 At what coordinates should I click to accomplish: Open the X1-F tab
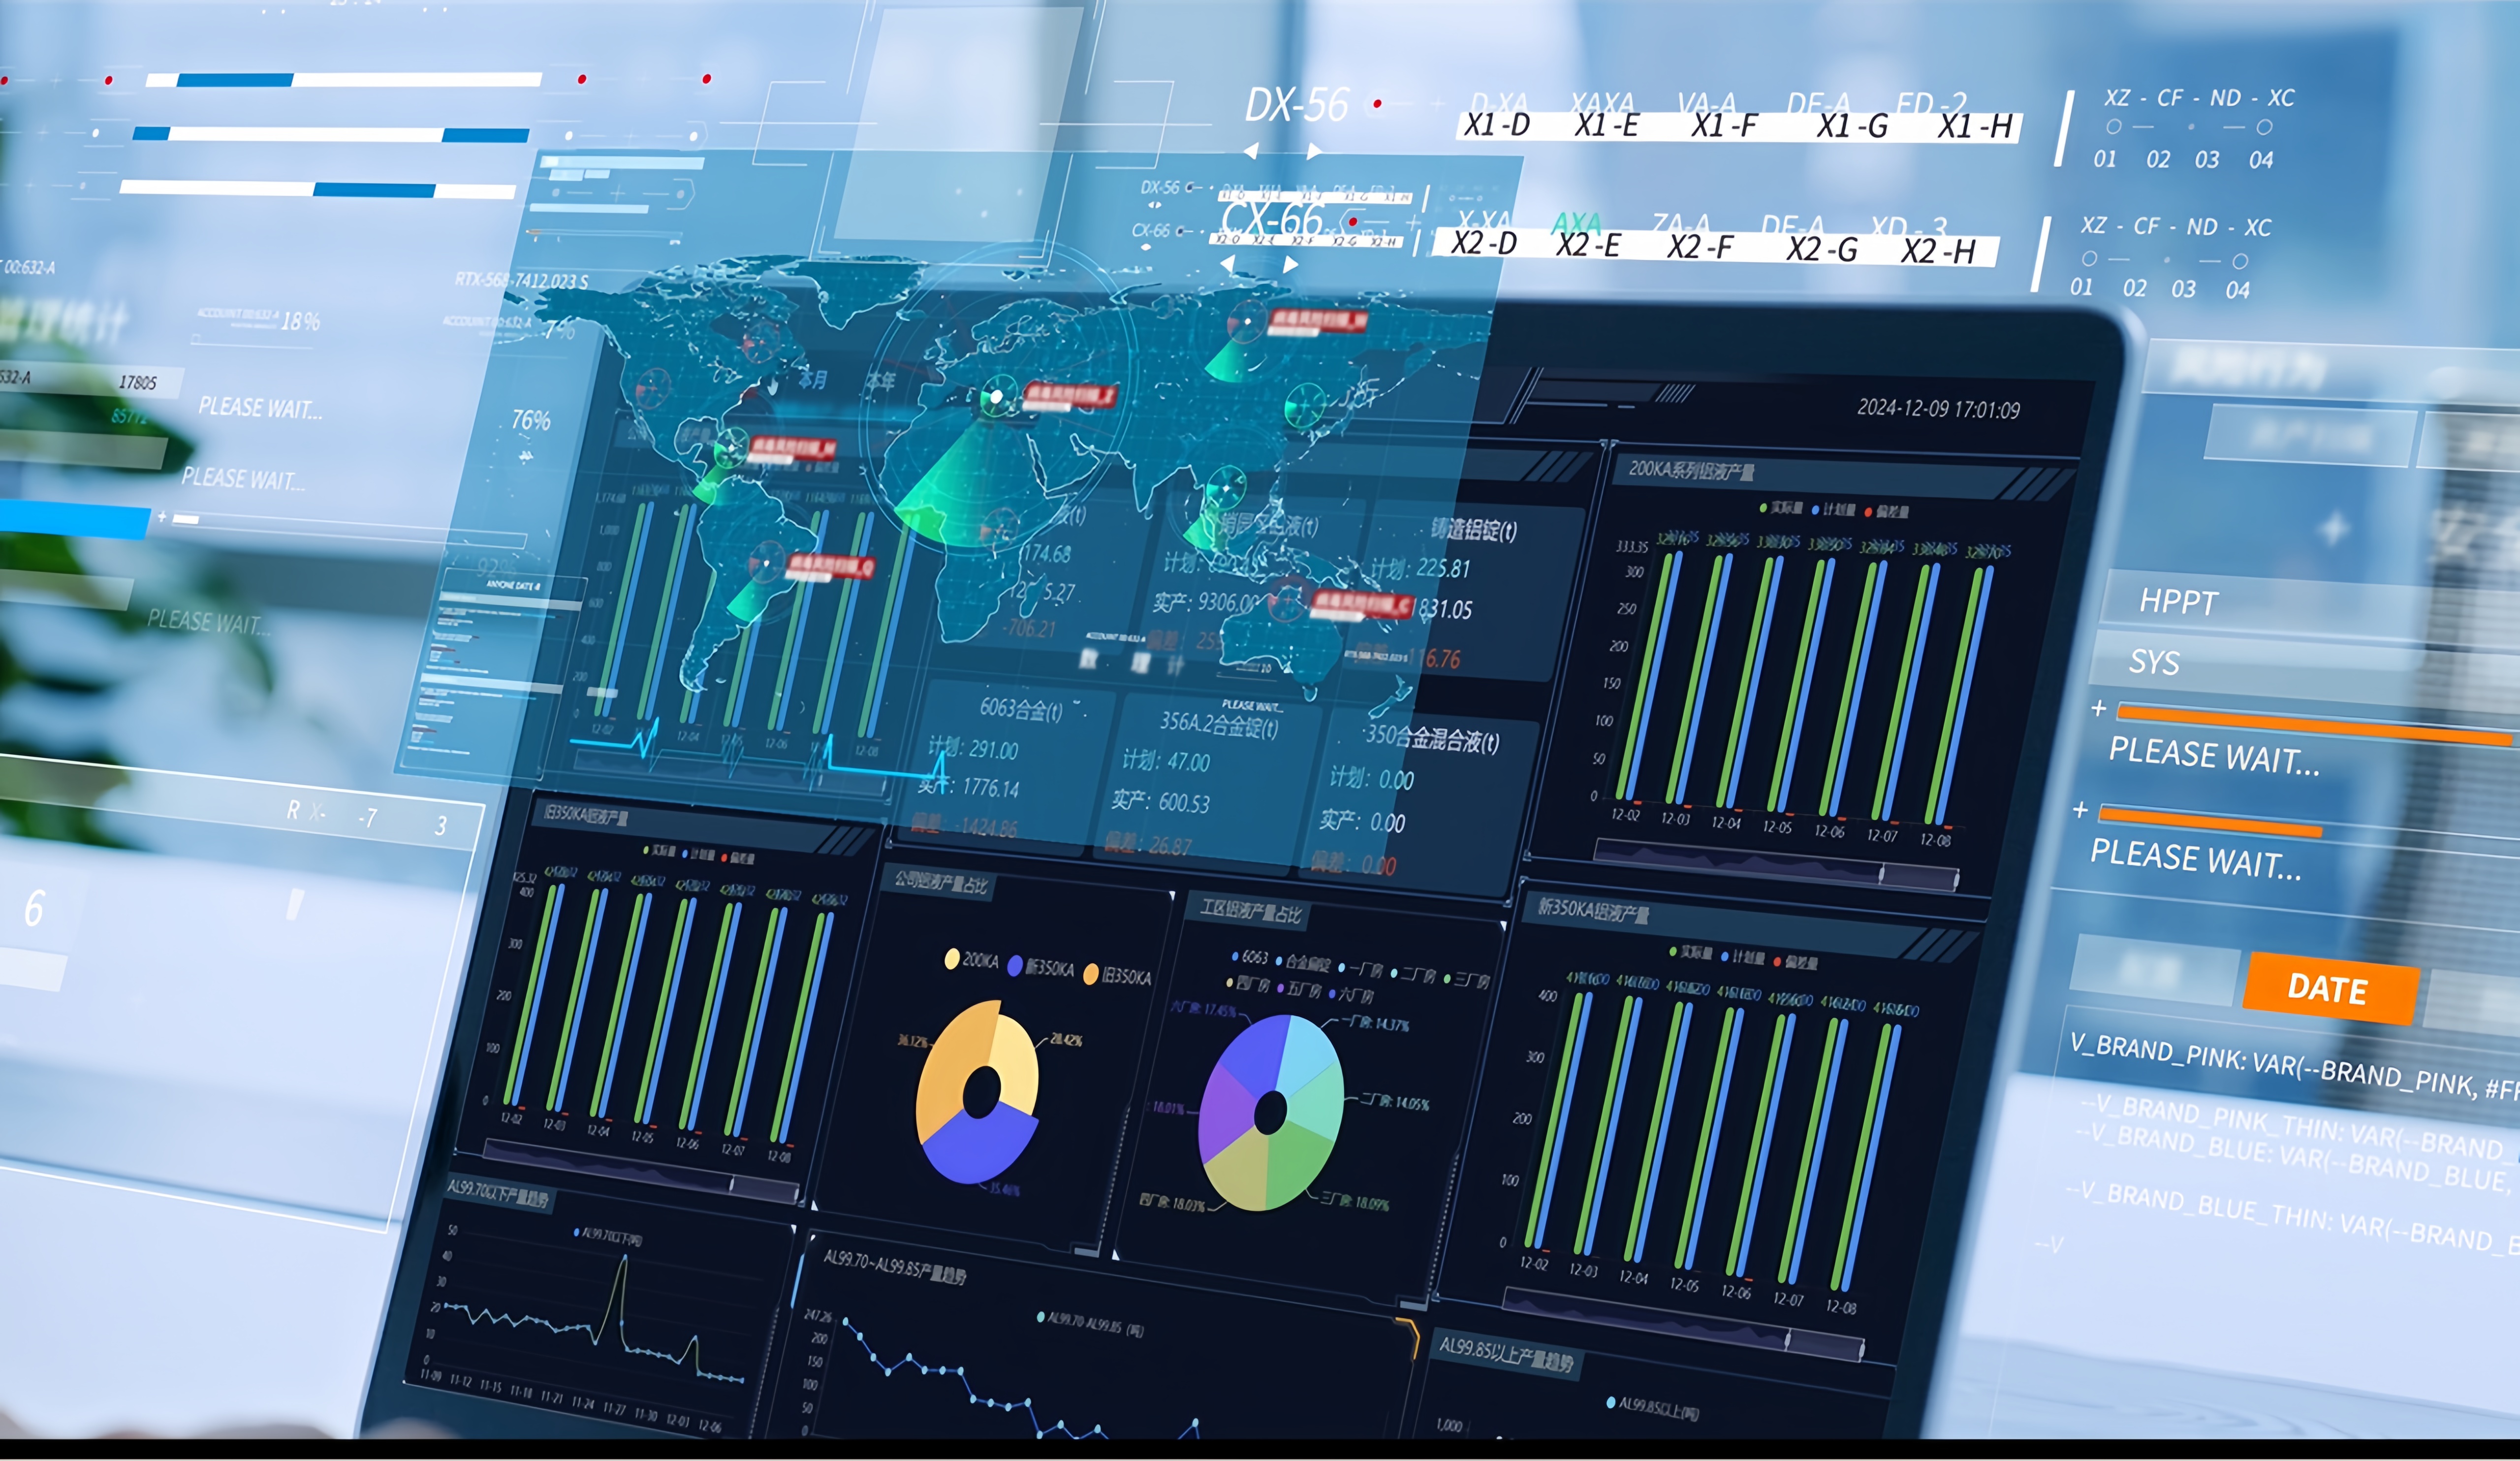click(x=1724, y=126)
